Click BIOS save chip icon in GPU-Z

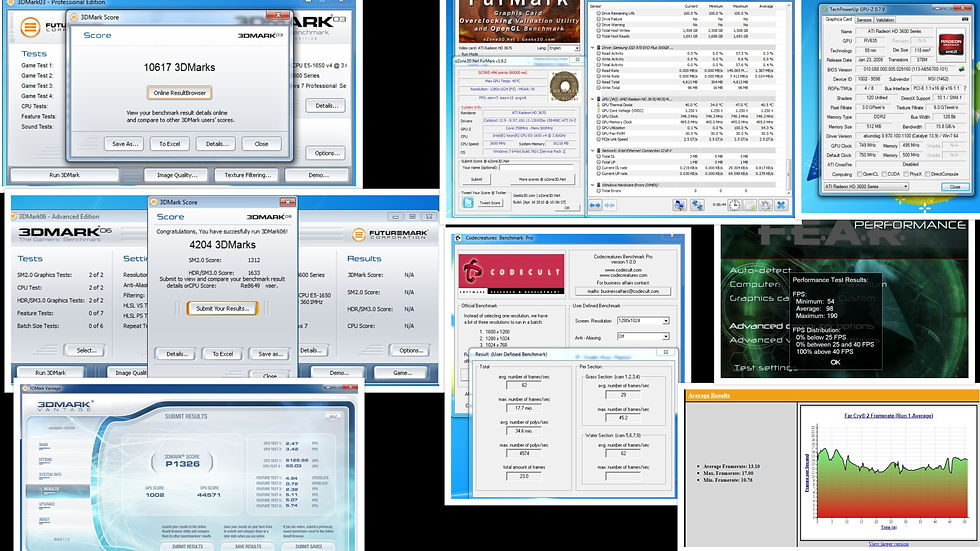(961, 69)
